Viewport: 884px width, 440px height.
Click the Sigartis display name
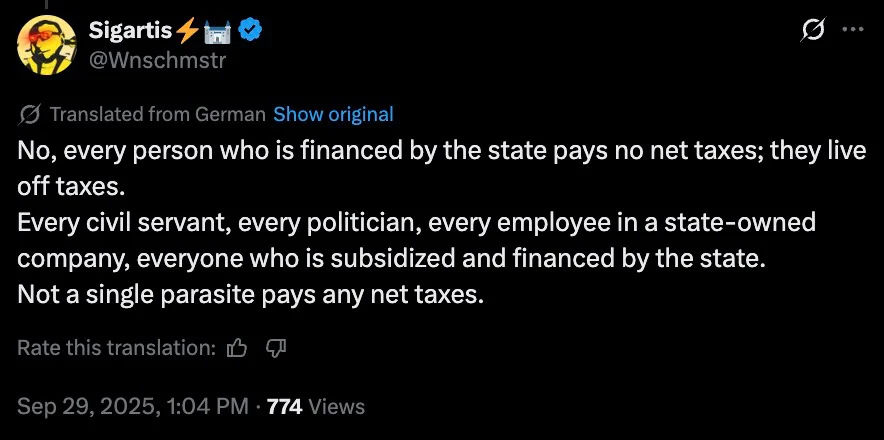[x=130, y=32]
